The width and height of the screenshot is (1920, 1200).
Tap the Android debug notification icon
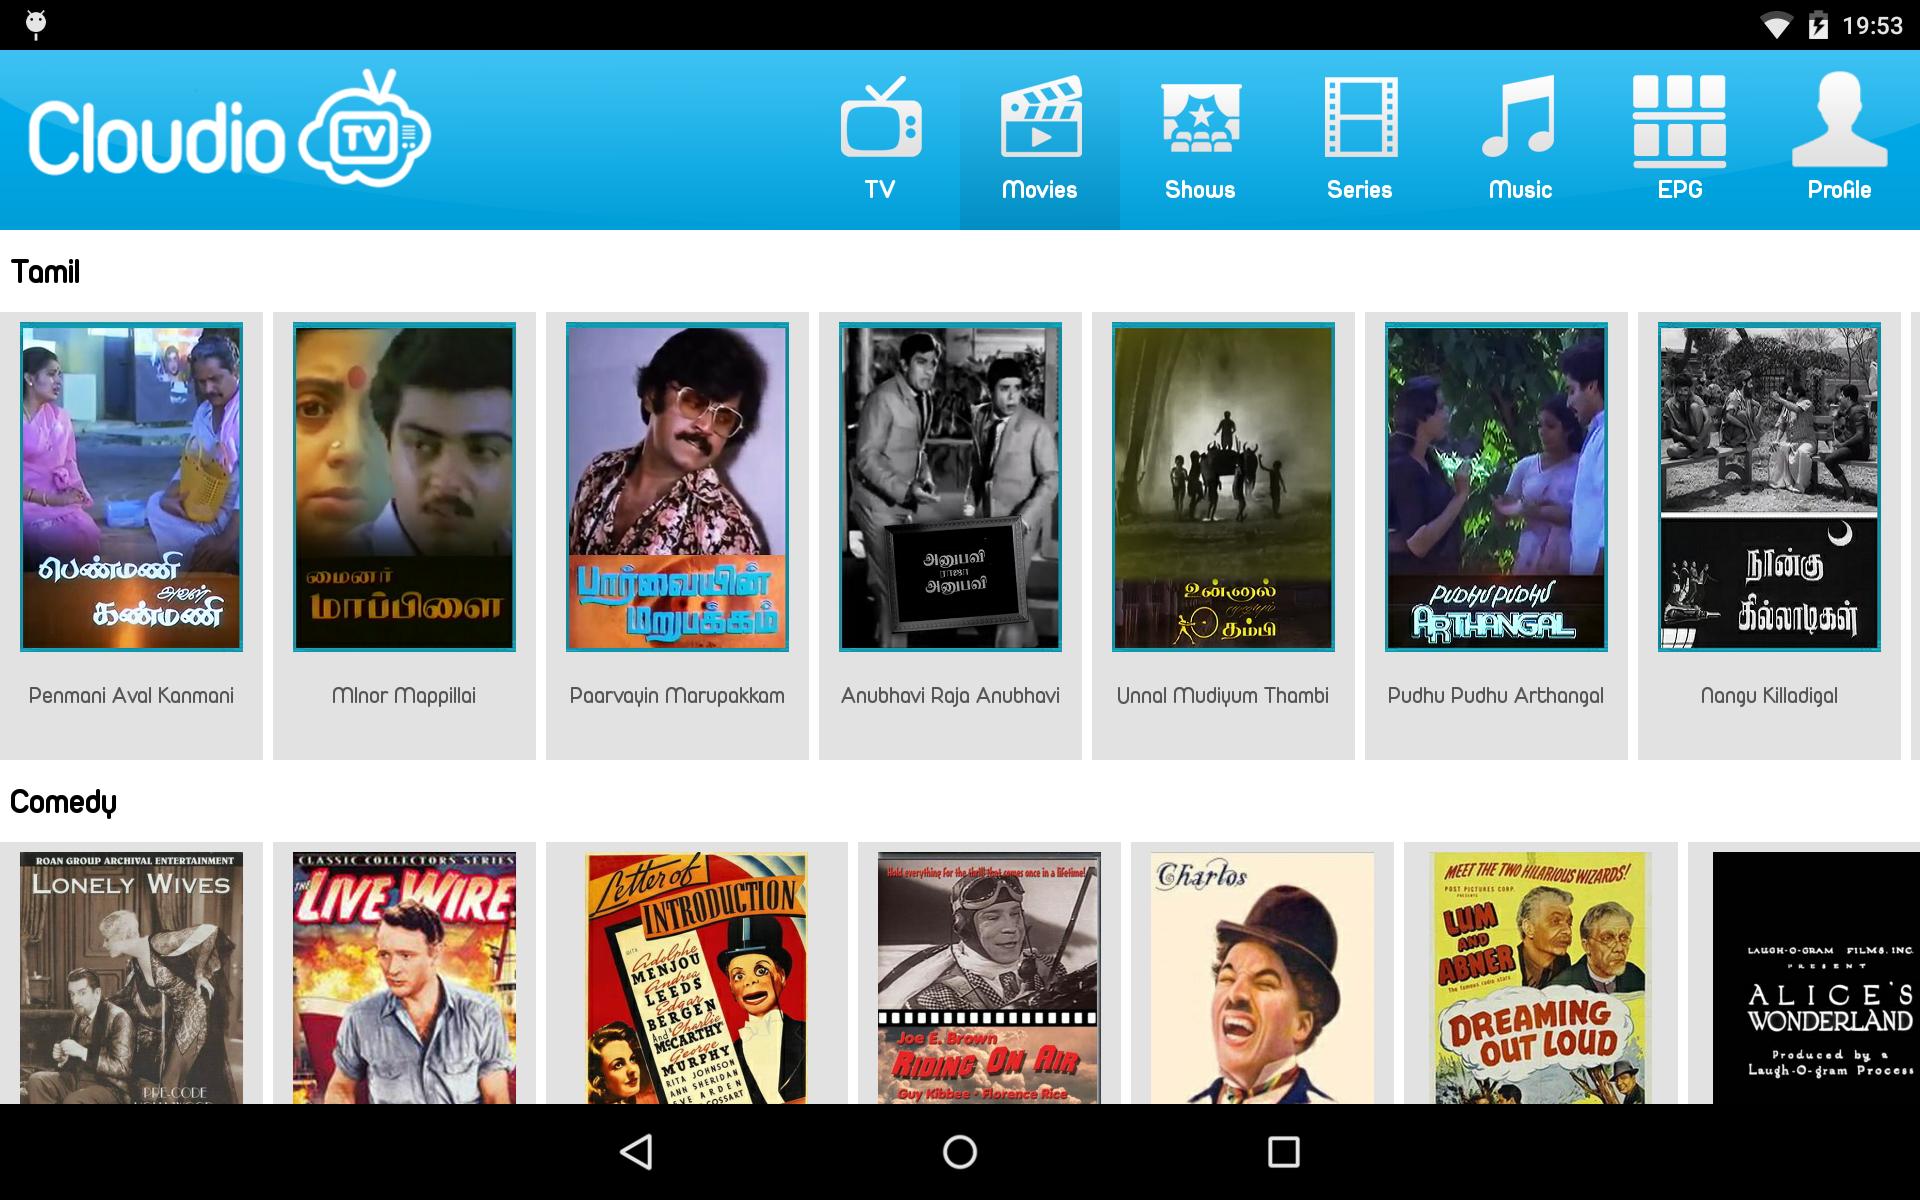click(x=36, y=25)
